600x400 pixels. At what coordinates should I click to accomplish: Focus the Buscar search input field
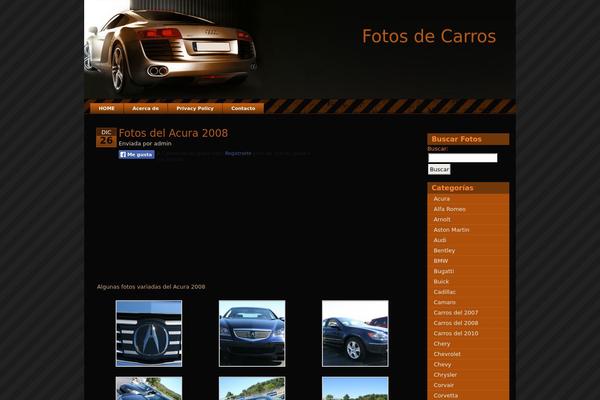pos(463,158)
